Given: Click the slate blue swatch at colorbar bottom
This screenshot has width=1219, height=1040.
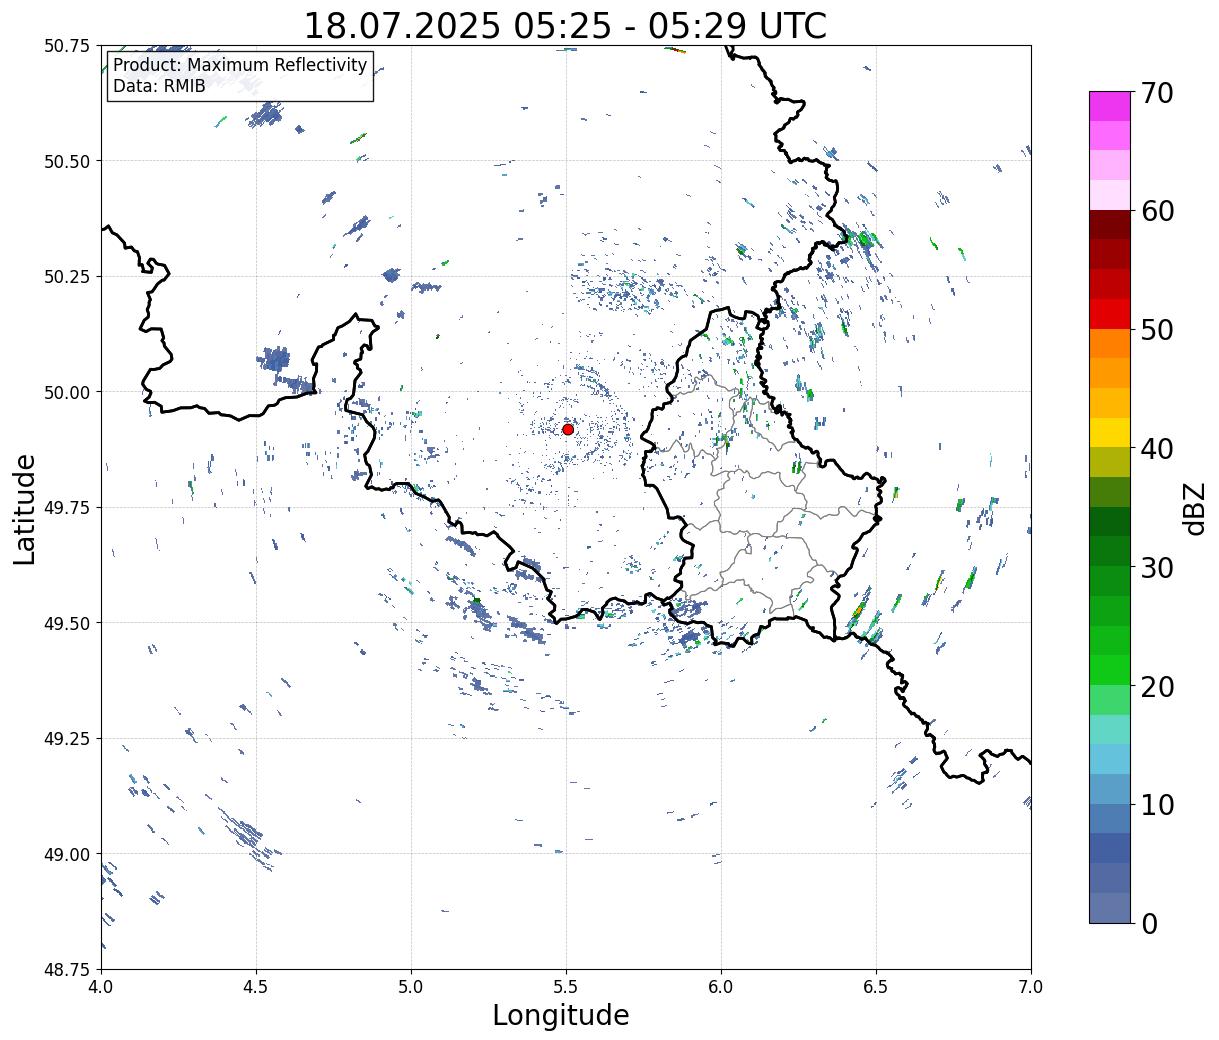Looking at the screenshot, I should click(1110, 907).
